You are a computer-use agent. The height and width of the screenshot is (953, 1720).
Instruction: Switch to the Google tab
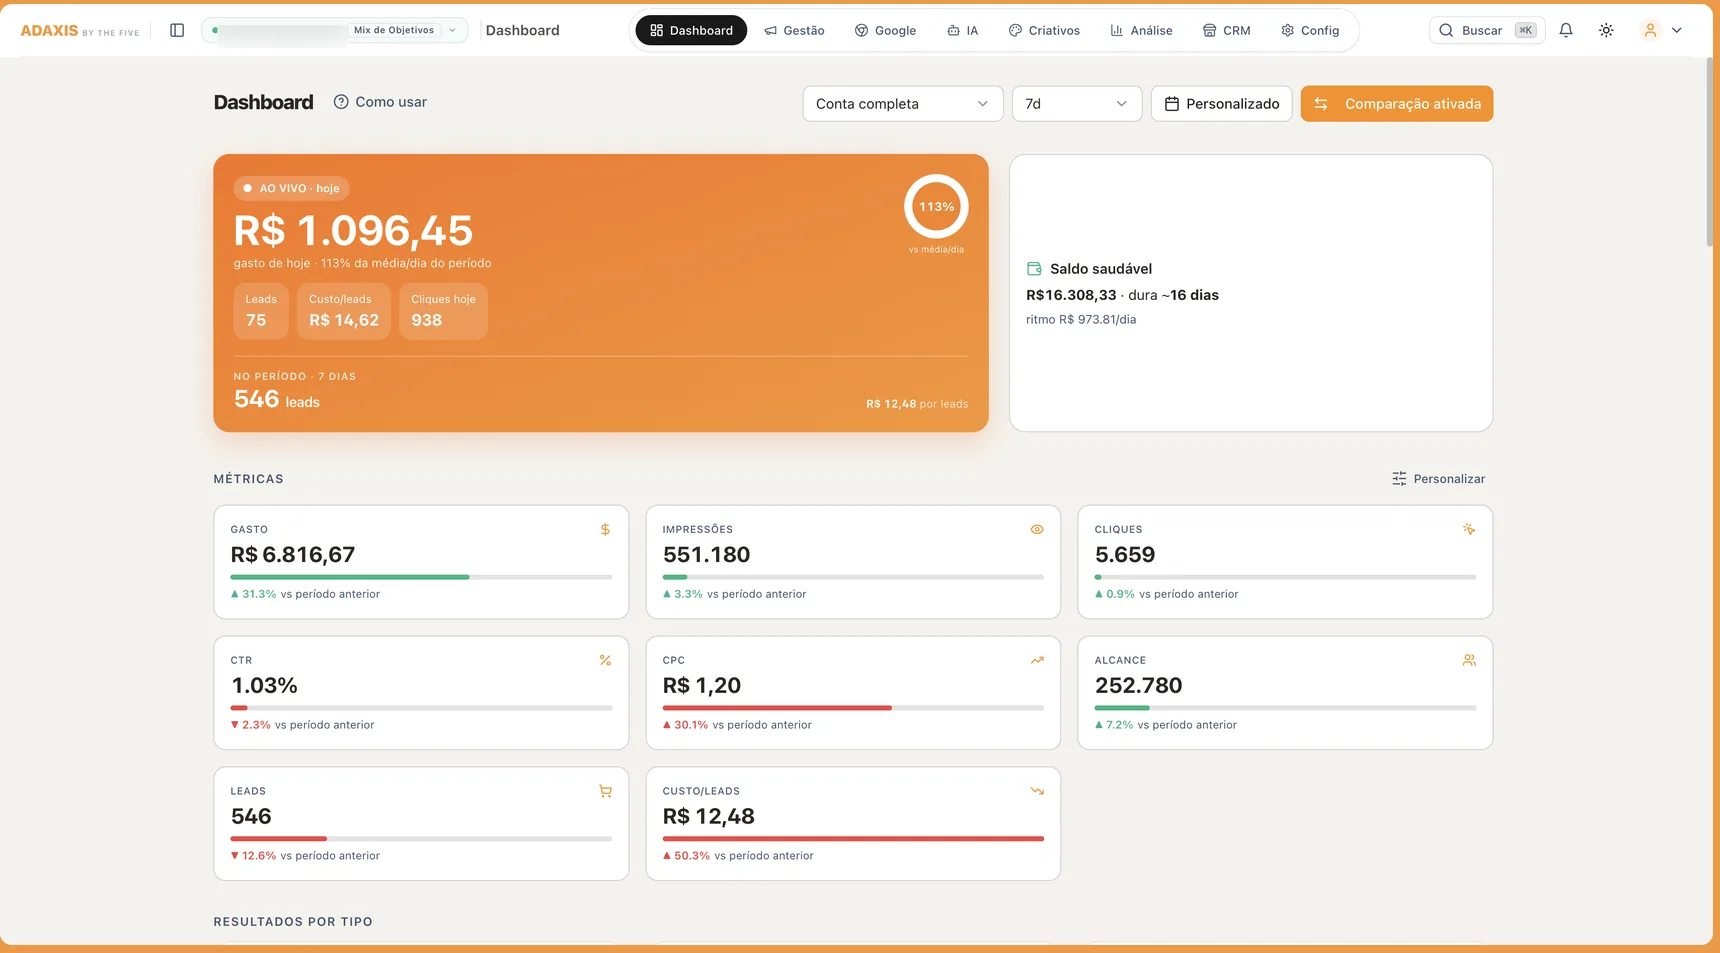pyautogui.click(x=885, y=30)
